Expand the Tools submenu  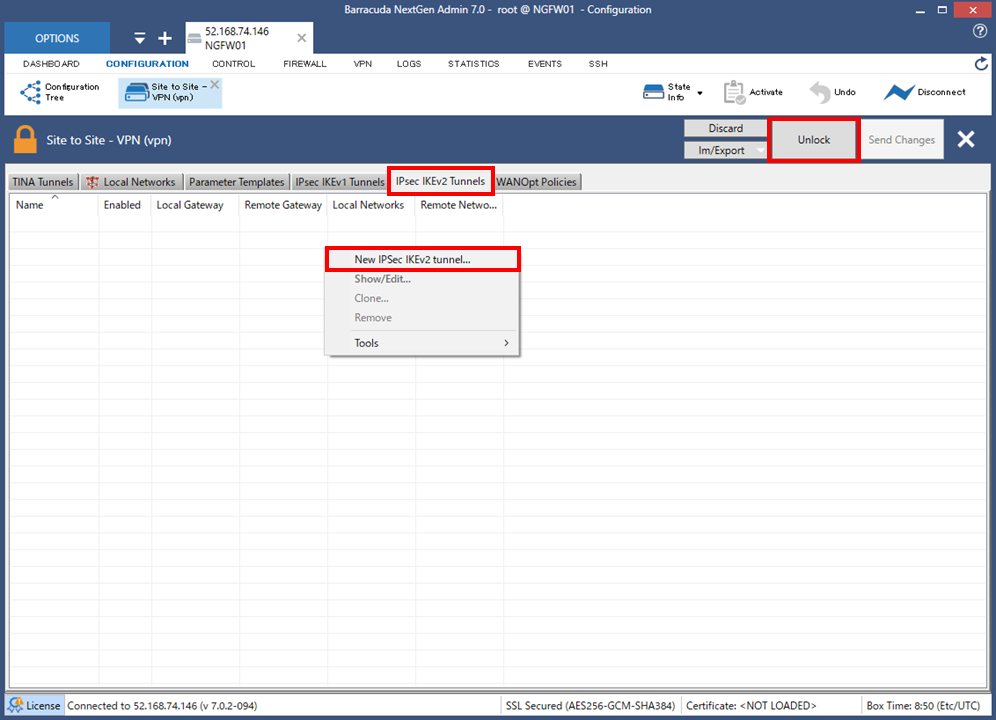point(422,343)
